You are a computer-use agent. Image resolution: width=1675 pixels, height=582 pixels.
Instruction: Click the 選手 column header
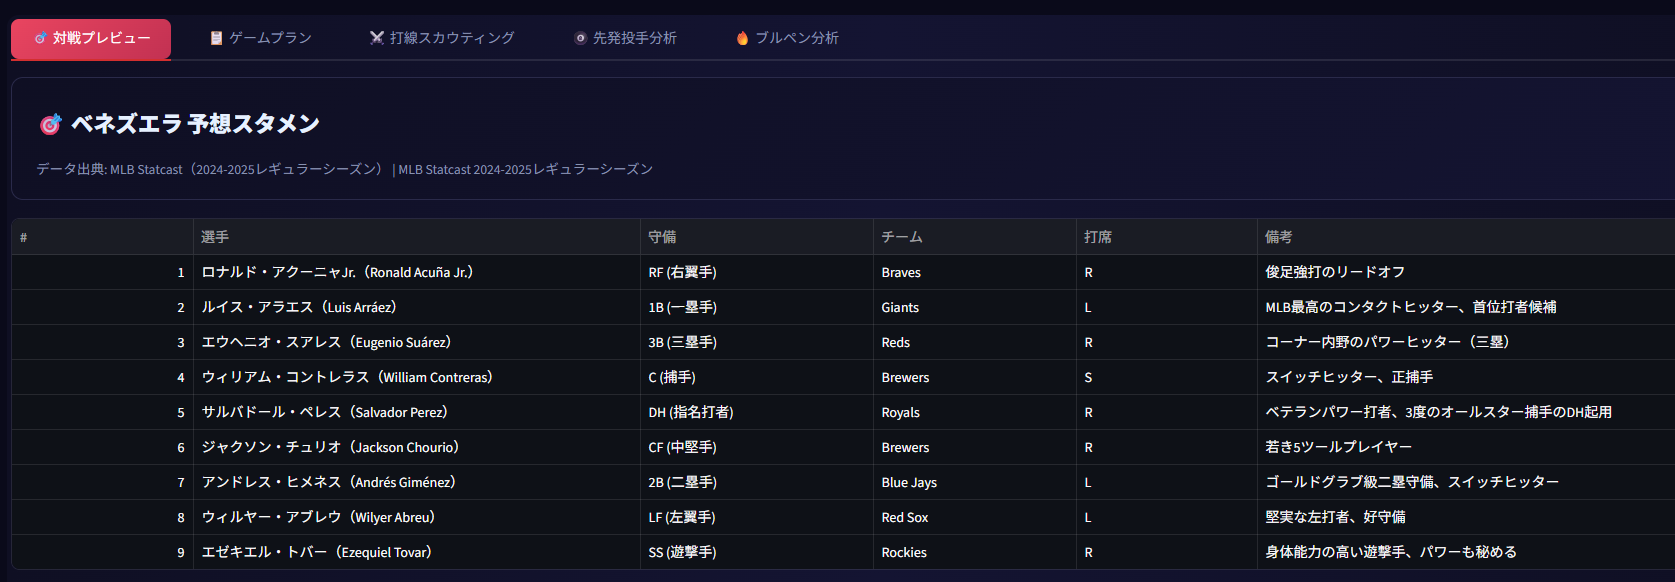[x=417, y=237]
